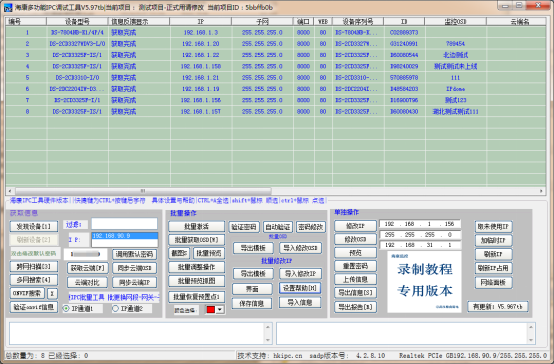Click the 刷新IP button
The height and width of the screenshot is (364, 554).
(x=494, y=254)
